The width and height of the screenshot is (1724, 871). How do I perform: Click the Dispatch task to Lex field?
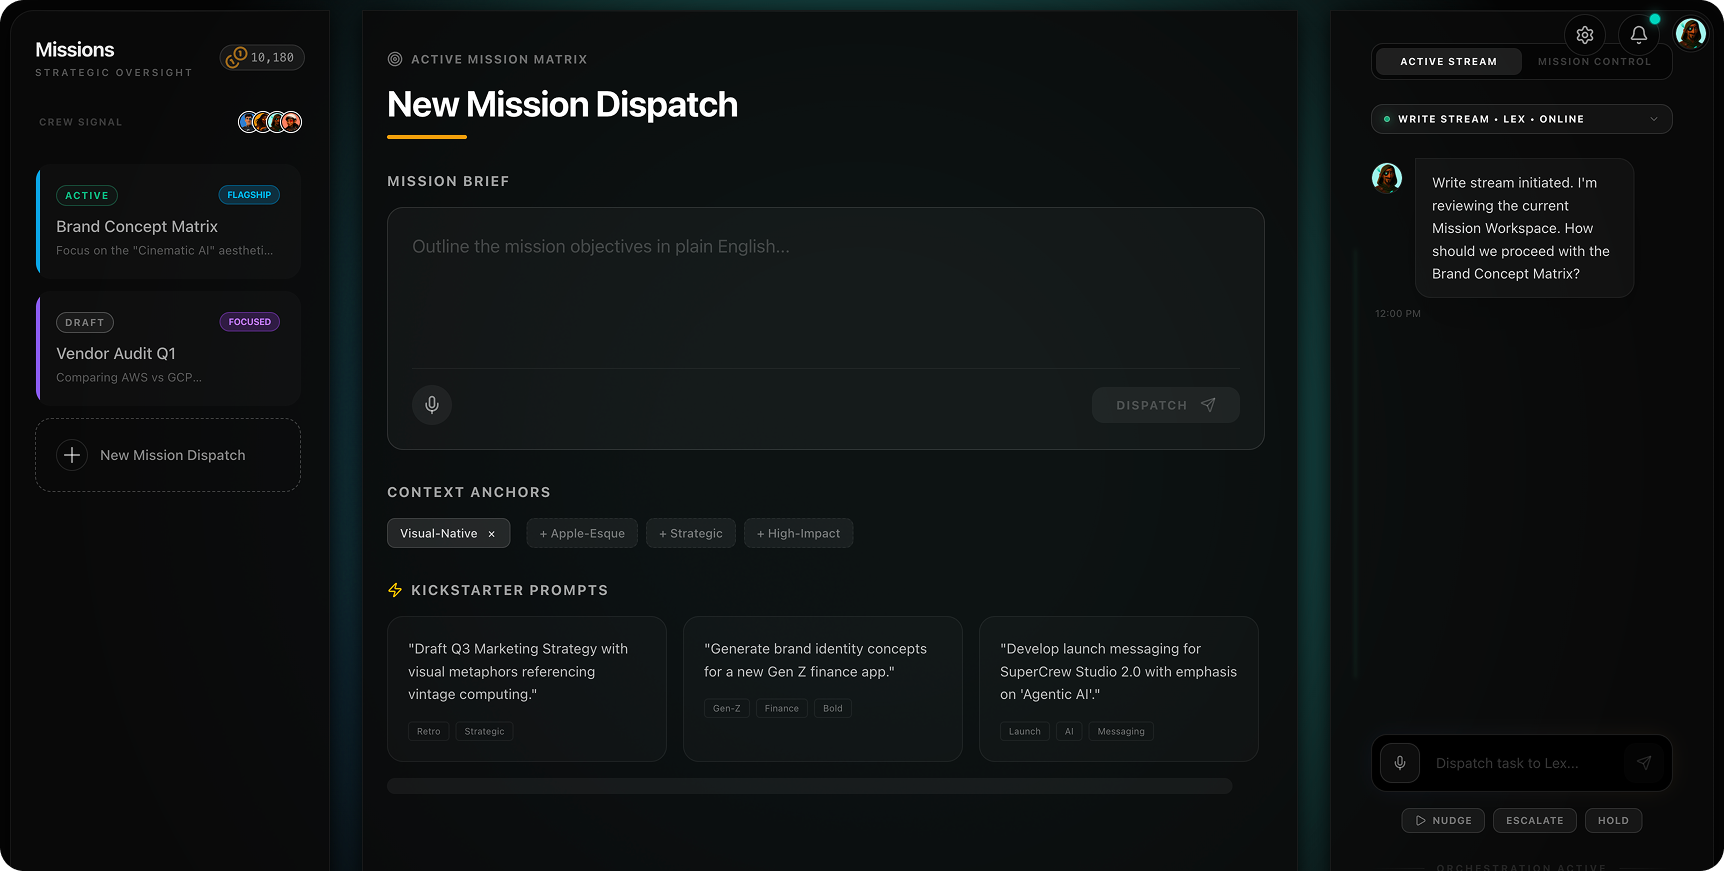(1520, 763)
